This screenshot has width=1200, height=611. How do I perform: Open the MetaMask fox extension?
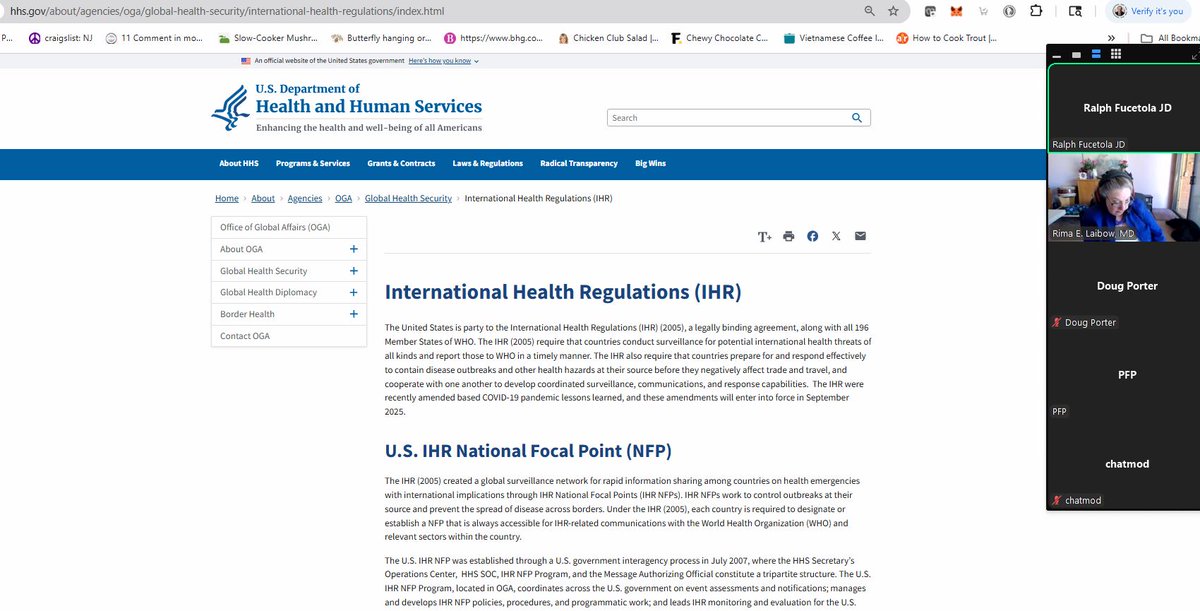(x=957, y=12)
